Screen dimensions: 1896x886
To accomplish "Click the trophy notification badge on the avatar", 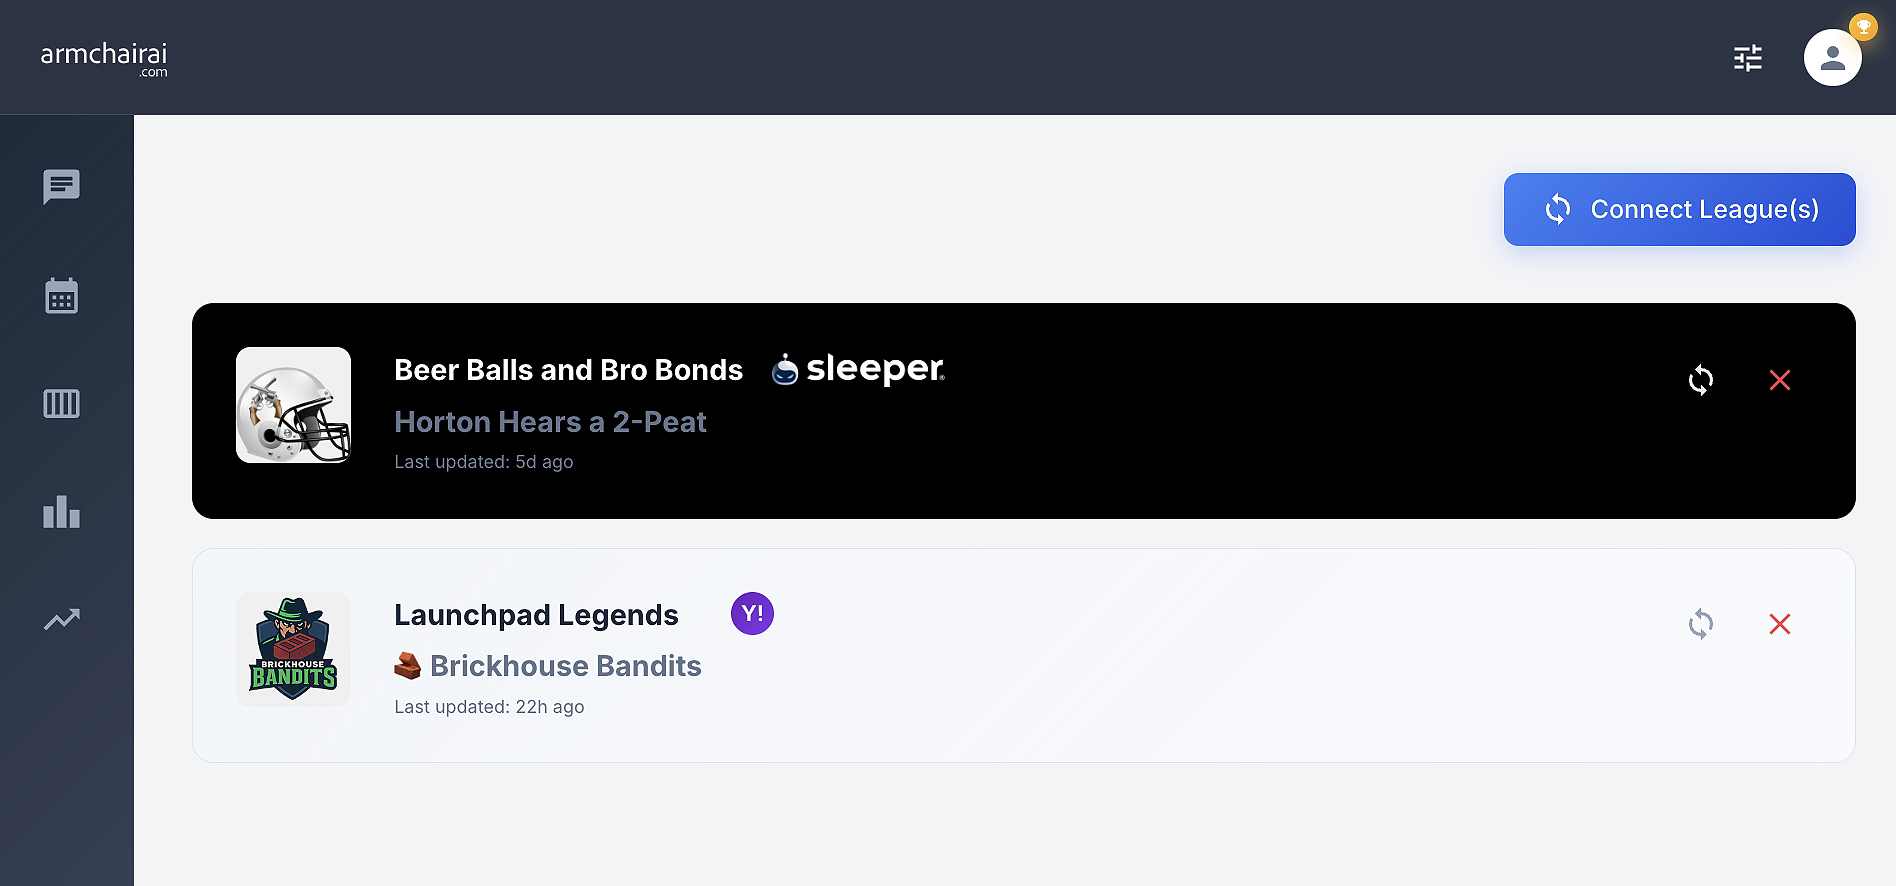I will 1862,27.
